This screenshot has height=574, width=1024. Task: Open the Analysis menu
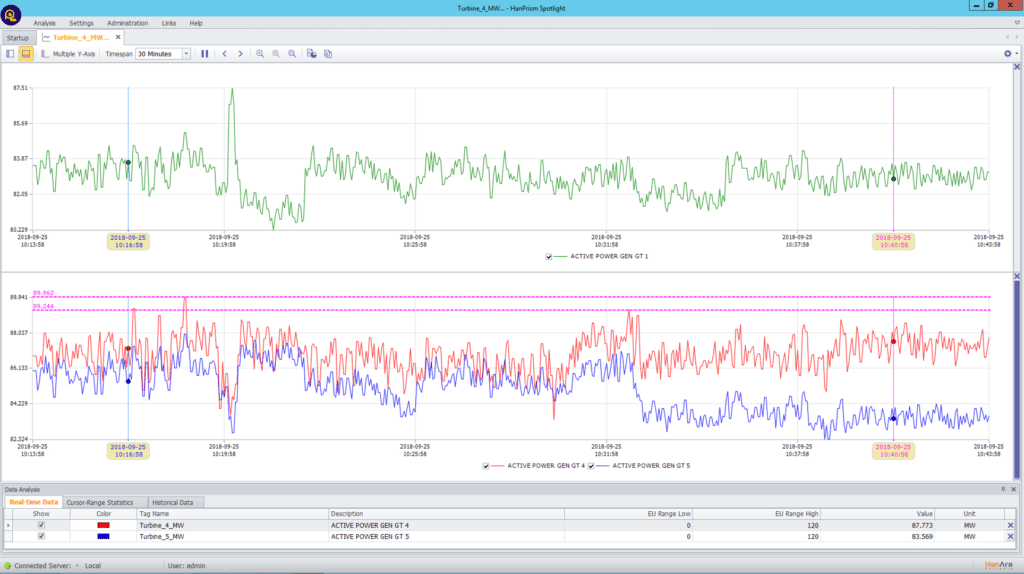(44, 23)
